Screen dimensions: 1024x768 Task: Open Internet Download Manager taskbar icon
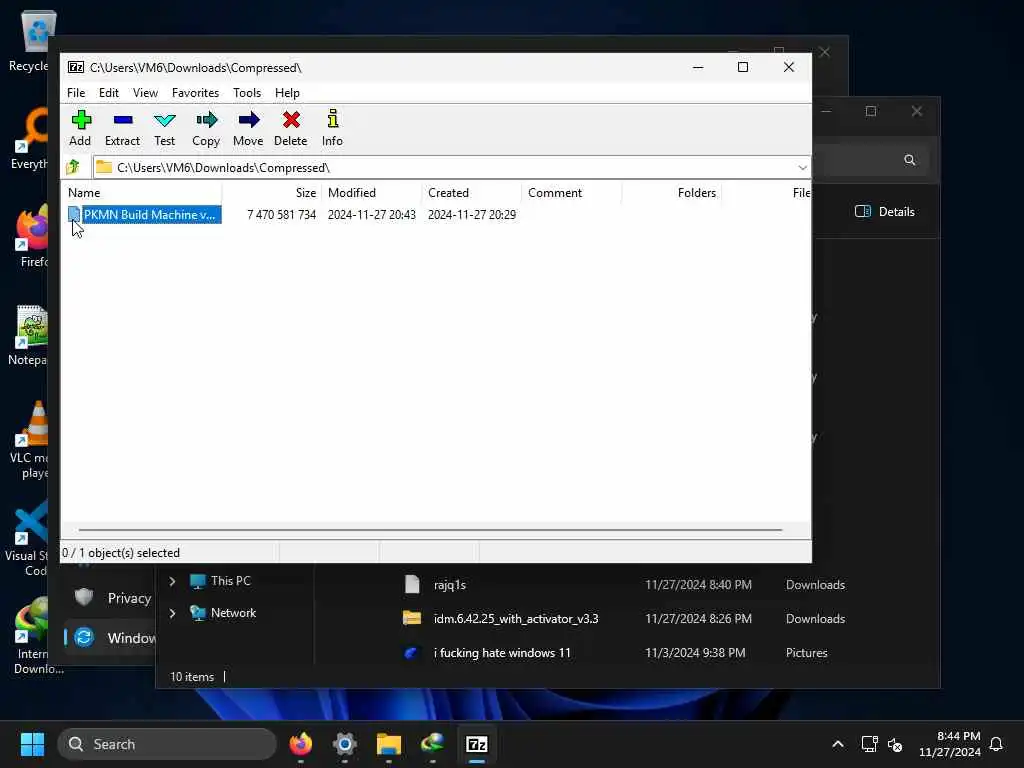[x=432, y=744]
